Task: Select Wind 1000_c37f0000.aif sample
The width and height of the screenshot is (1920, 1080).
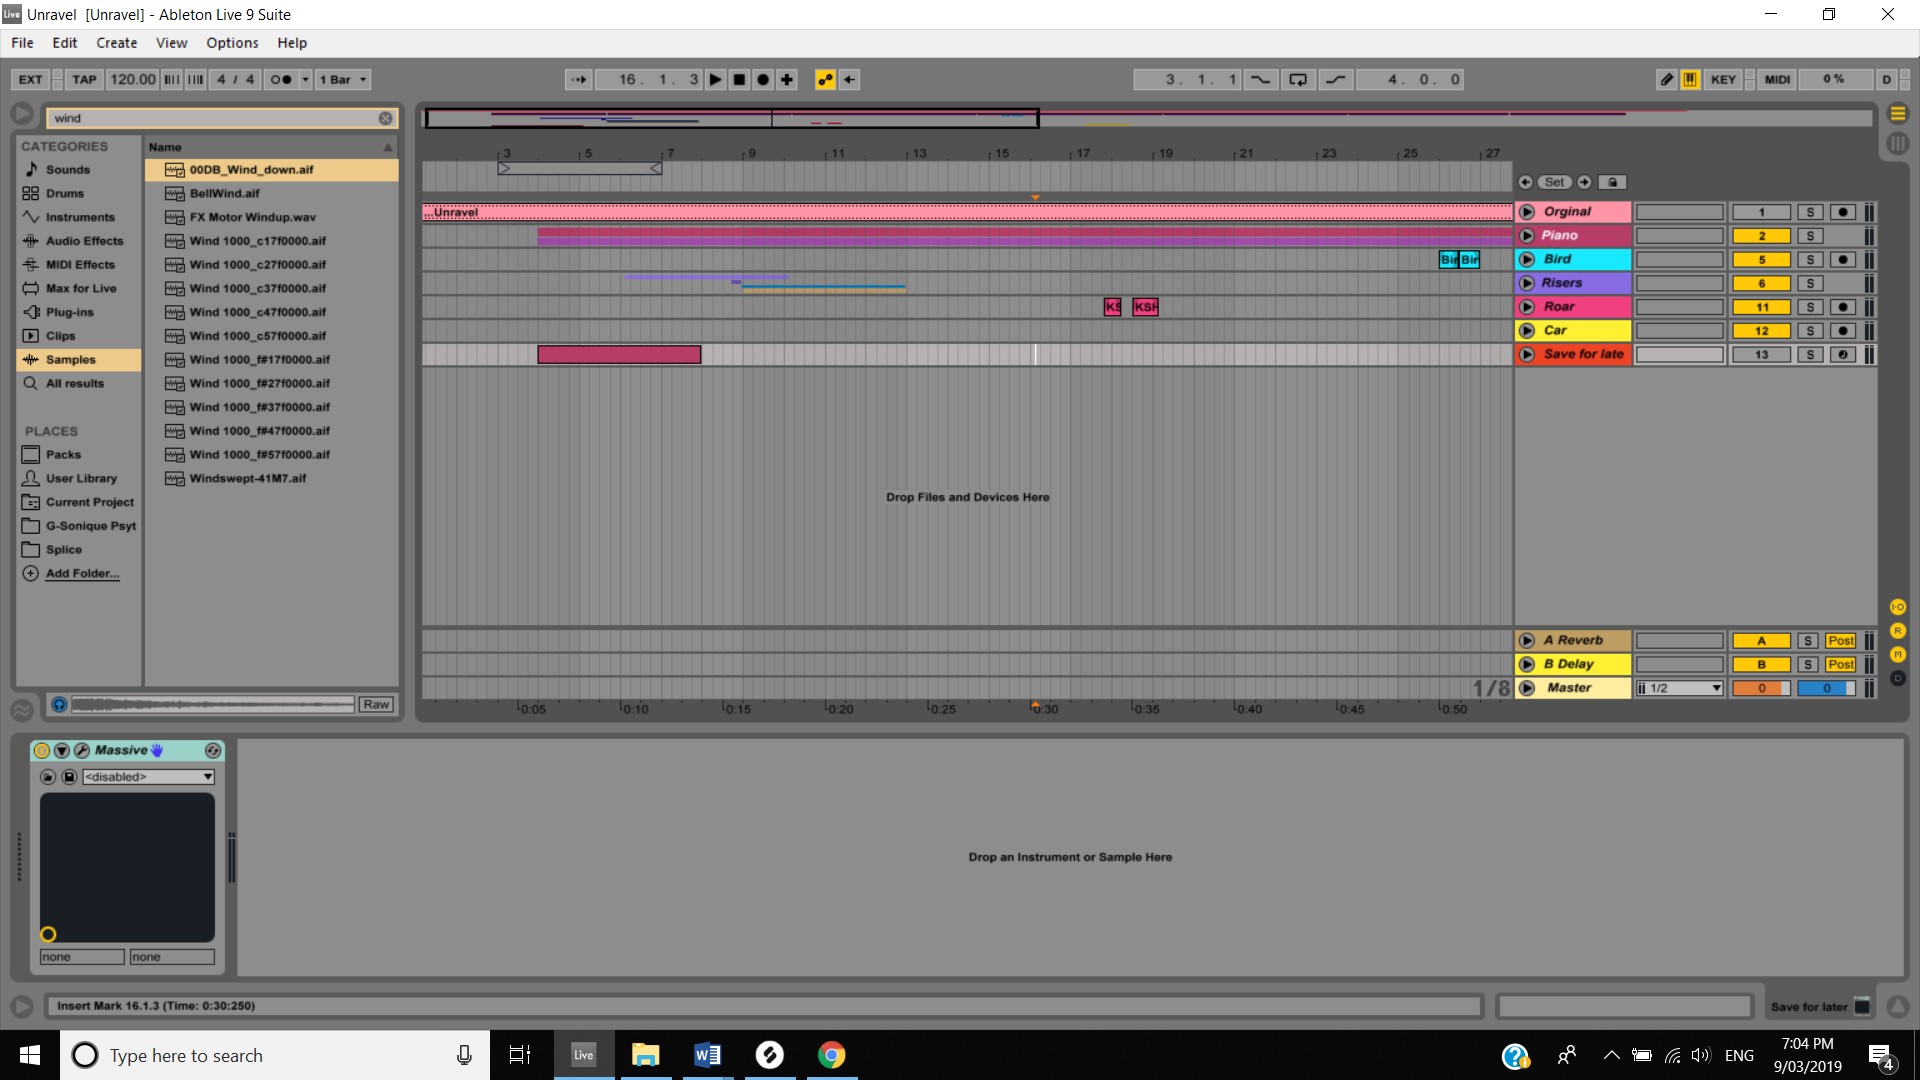Action: pyautogui.click(x=258, y=289)
